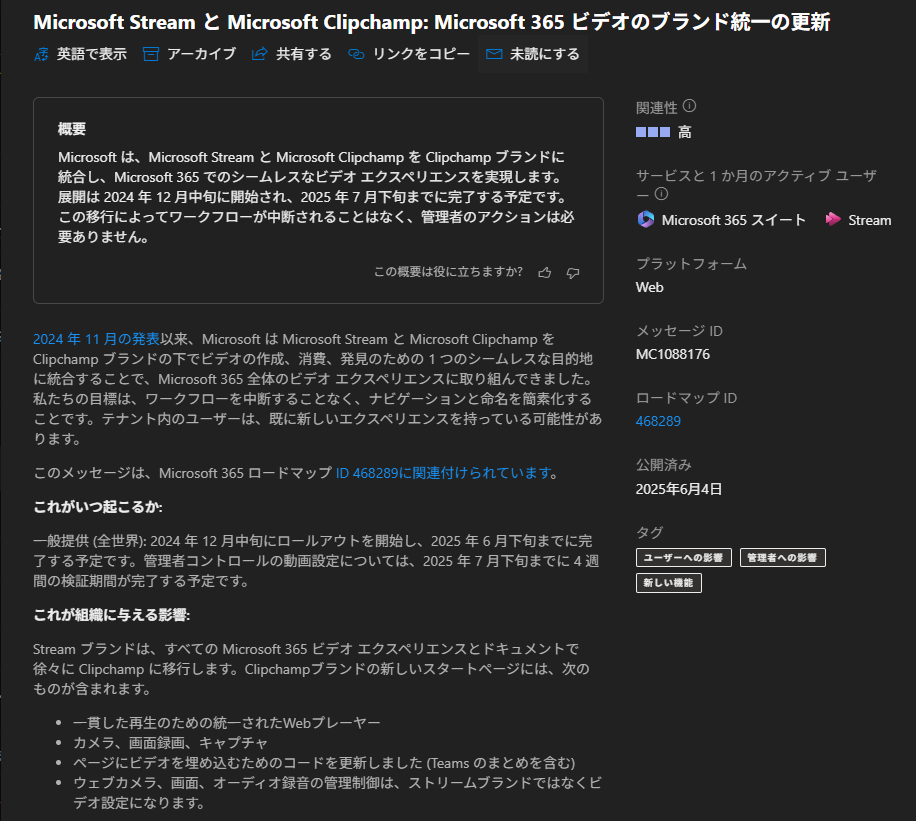Click the 一貫した再生のための統一されたWebプレーヤー bullet
This screenshot has width=916, height=821.
point(227,723)
